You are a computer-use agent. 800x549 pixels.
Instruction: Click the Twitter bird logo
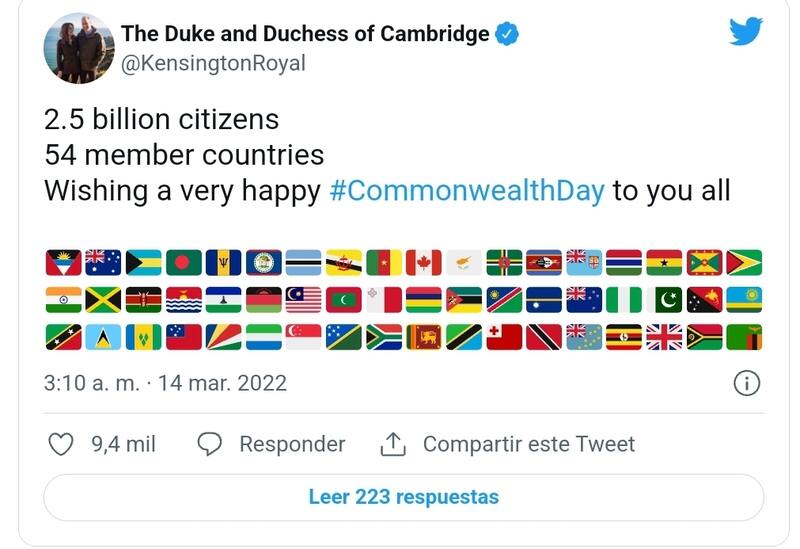[x=745, y=31]
